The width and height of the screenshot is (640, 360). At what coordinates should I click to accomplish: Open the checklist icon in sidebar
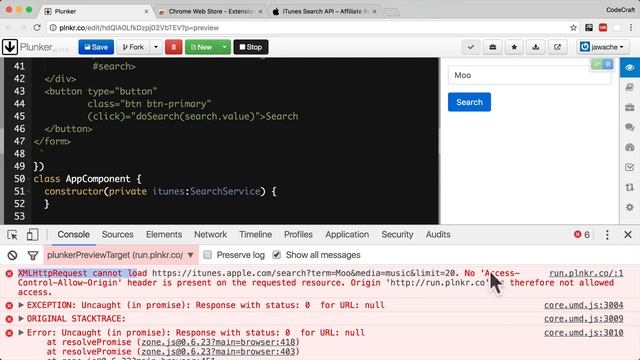click(629, 167)
